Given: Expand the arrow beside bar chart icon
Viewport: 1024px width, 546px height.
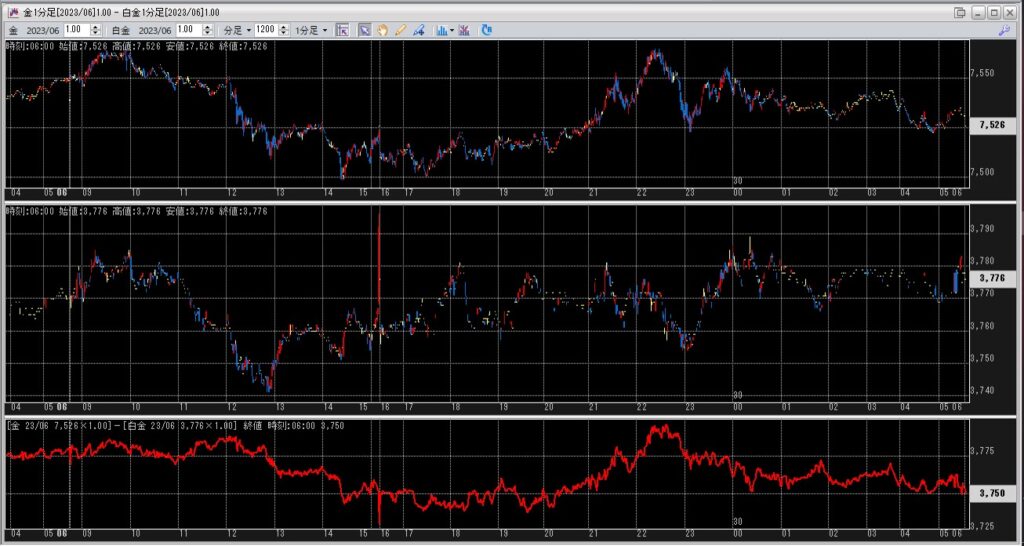Looking at the screenshot, I should [x=452, y=30].
